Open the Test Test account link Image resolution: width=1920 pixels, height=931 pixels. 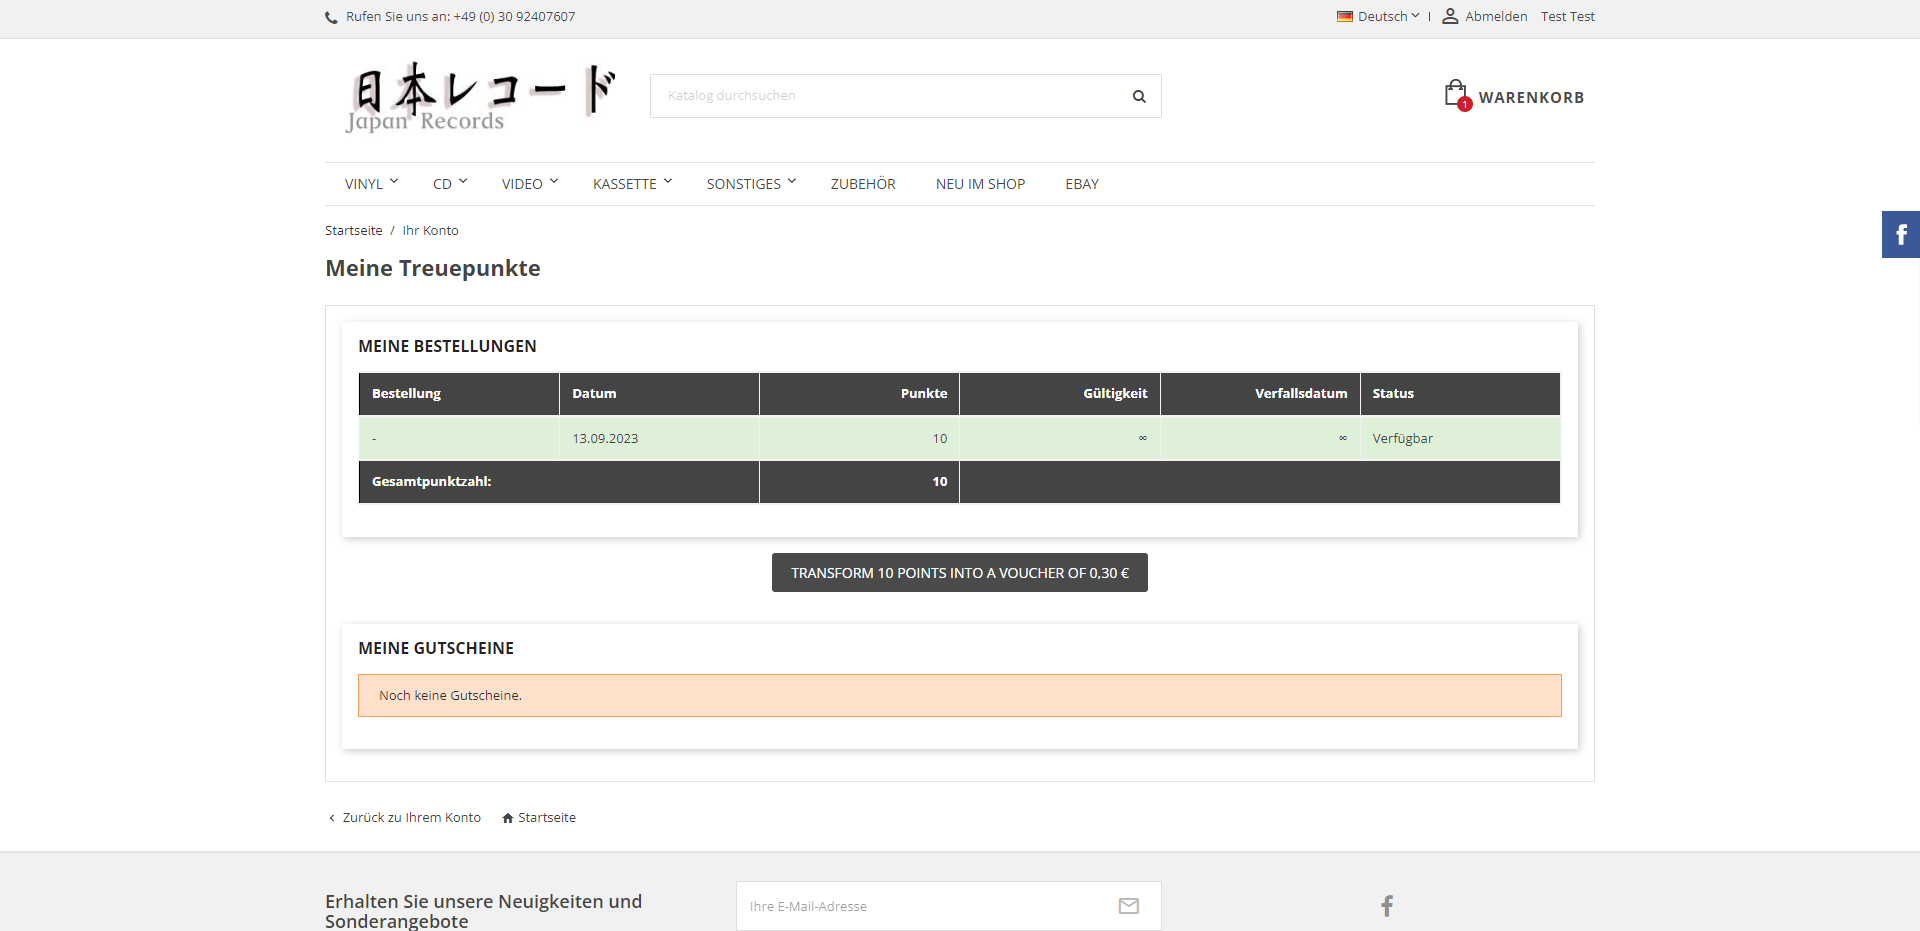tap(1568, 16)
